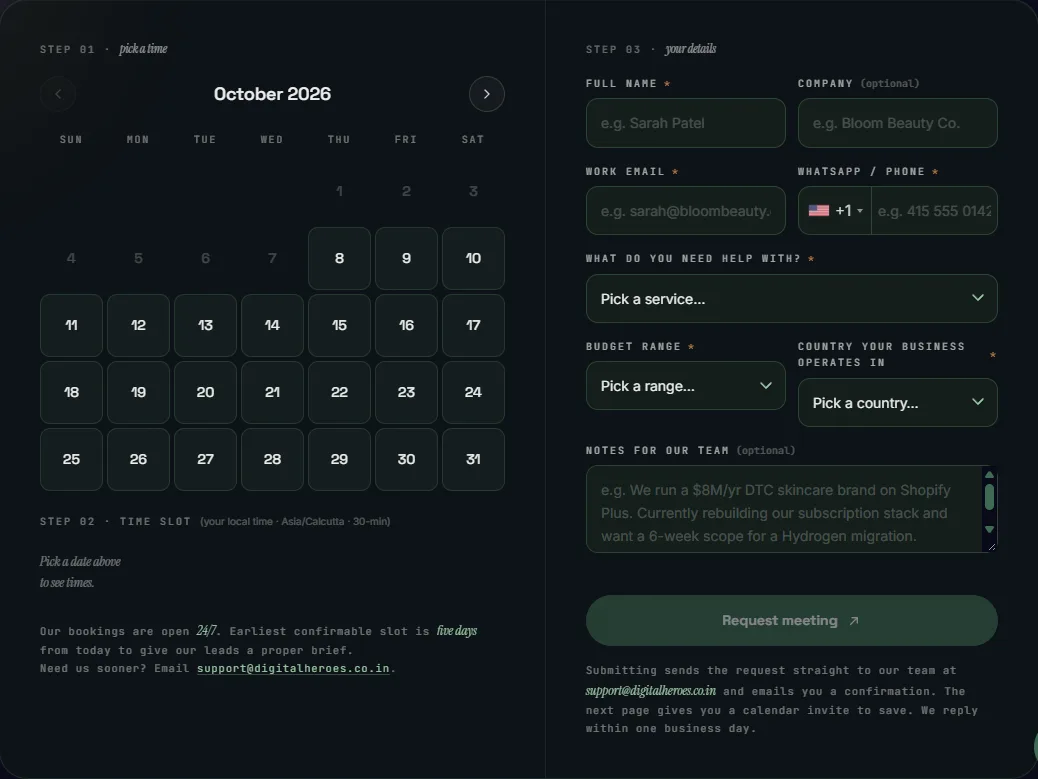Click the notes textarea scroll up arrow
This screenshot has width=1038, height=779.
[x=989, y=475]
